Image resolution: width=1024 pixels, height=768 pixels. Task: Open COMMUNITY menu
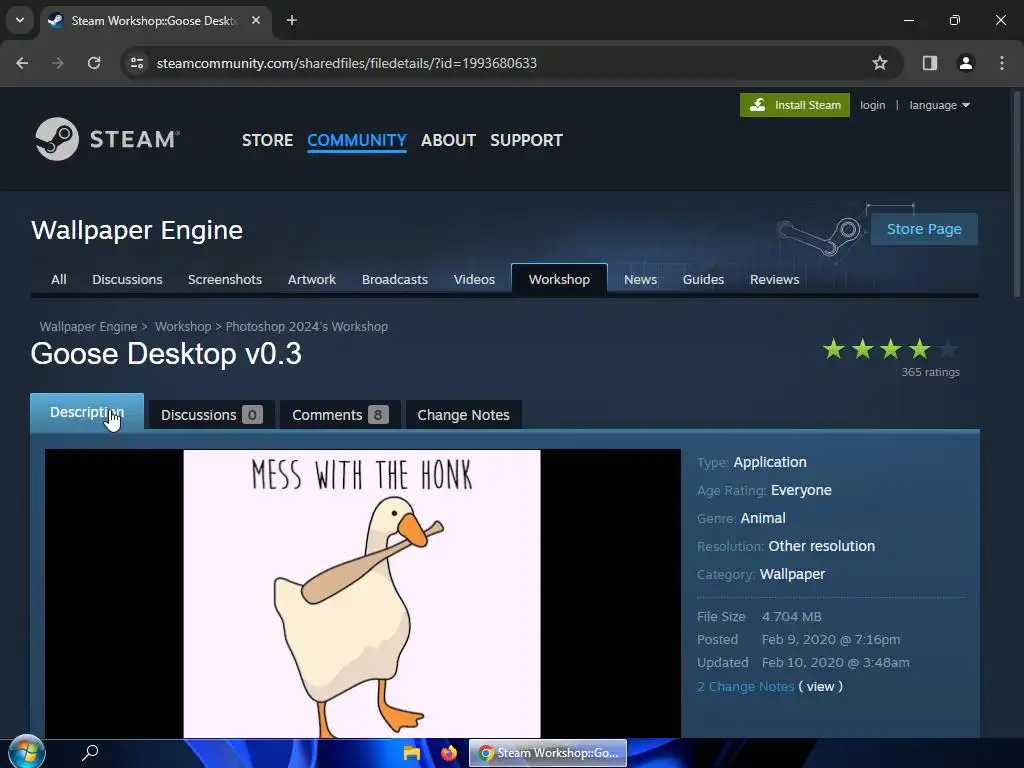[357, 140]
